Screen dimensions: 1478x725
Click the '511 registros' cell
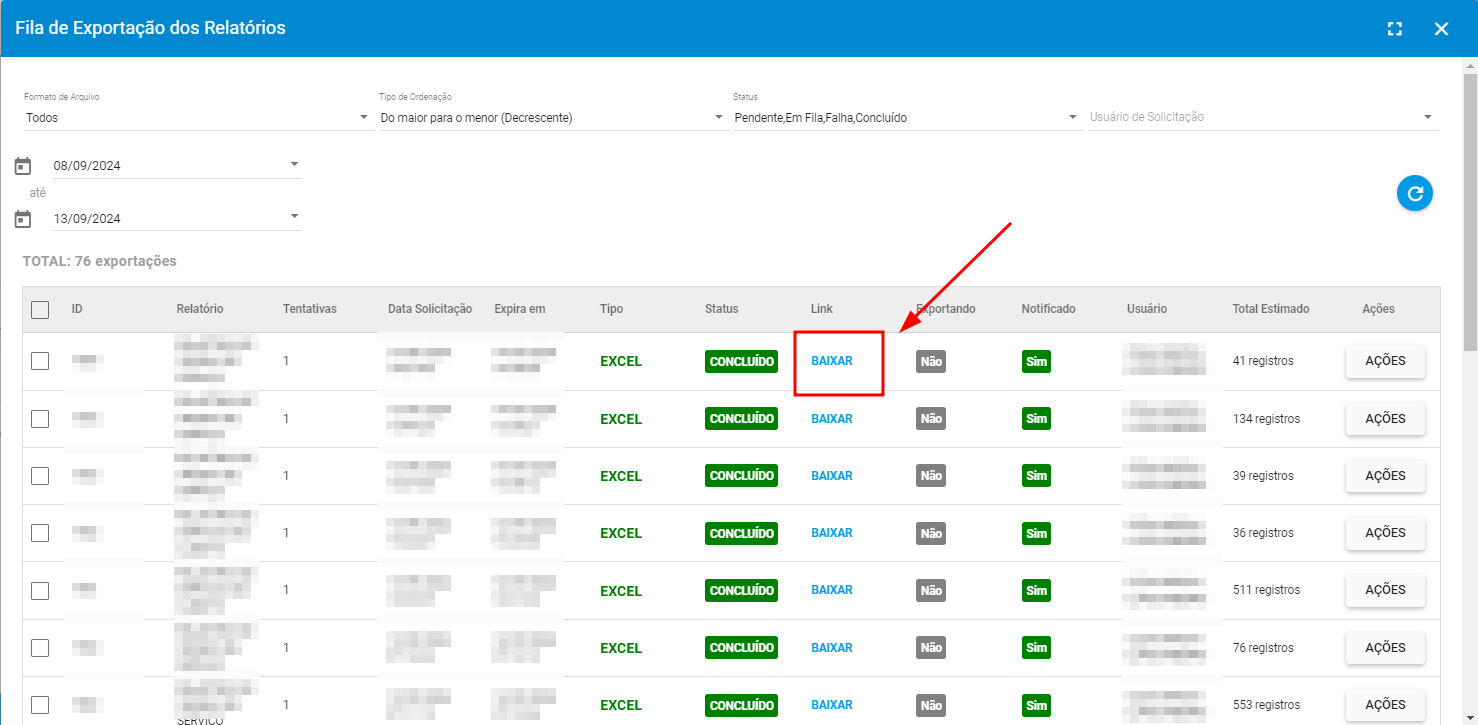click(x=1267, y=590)
